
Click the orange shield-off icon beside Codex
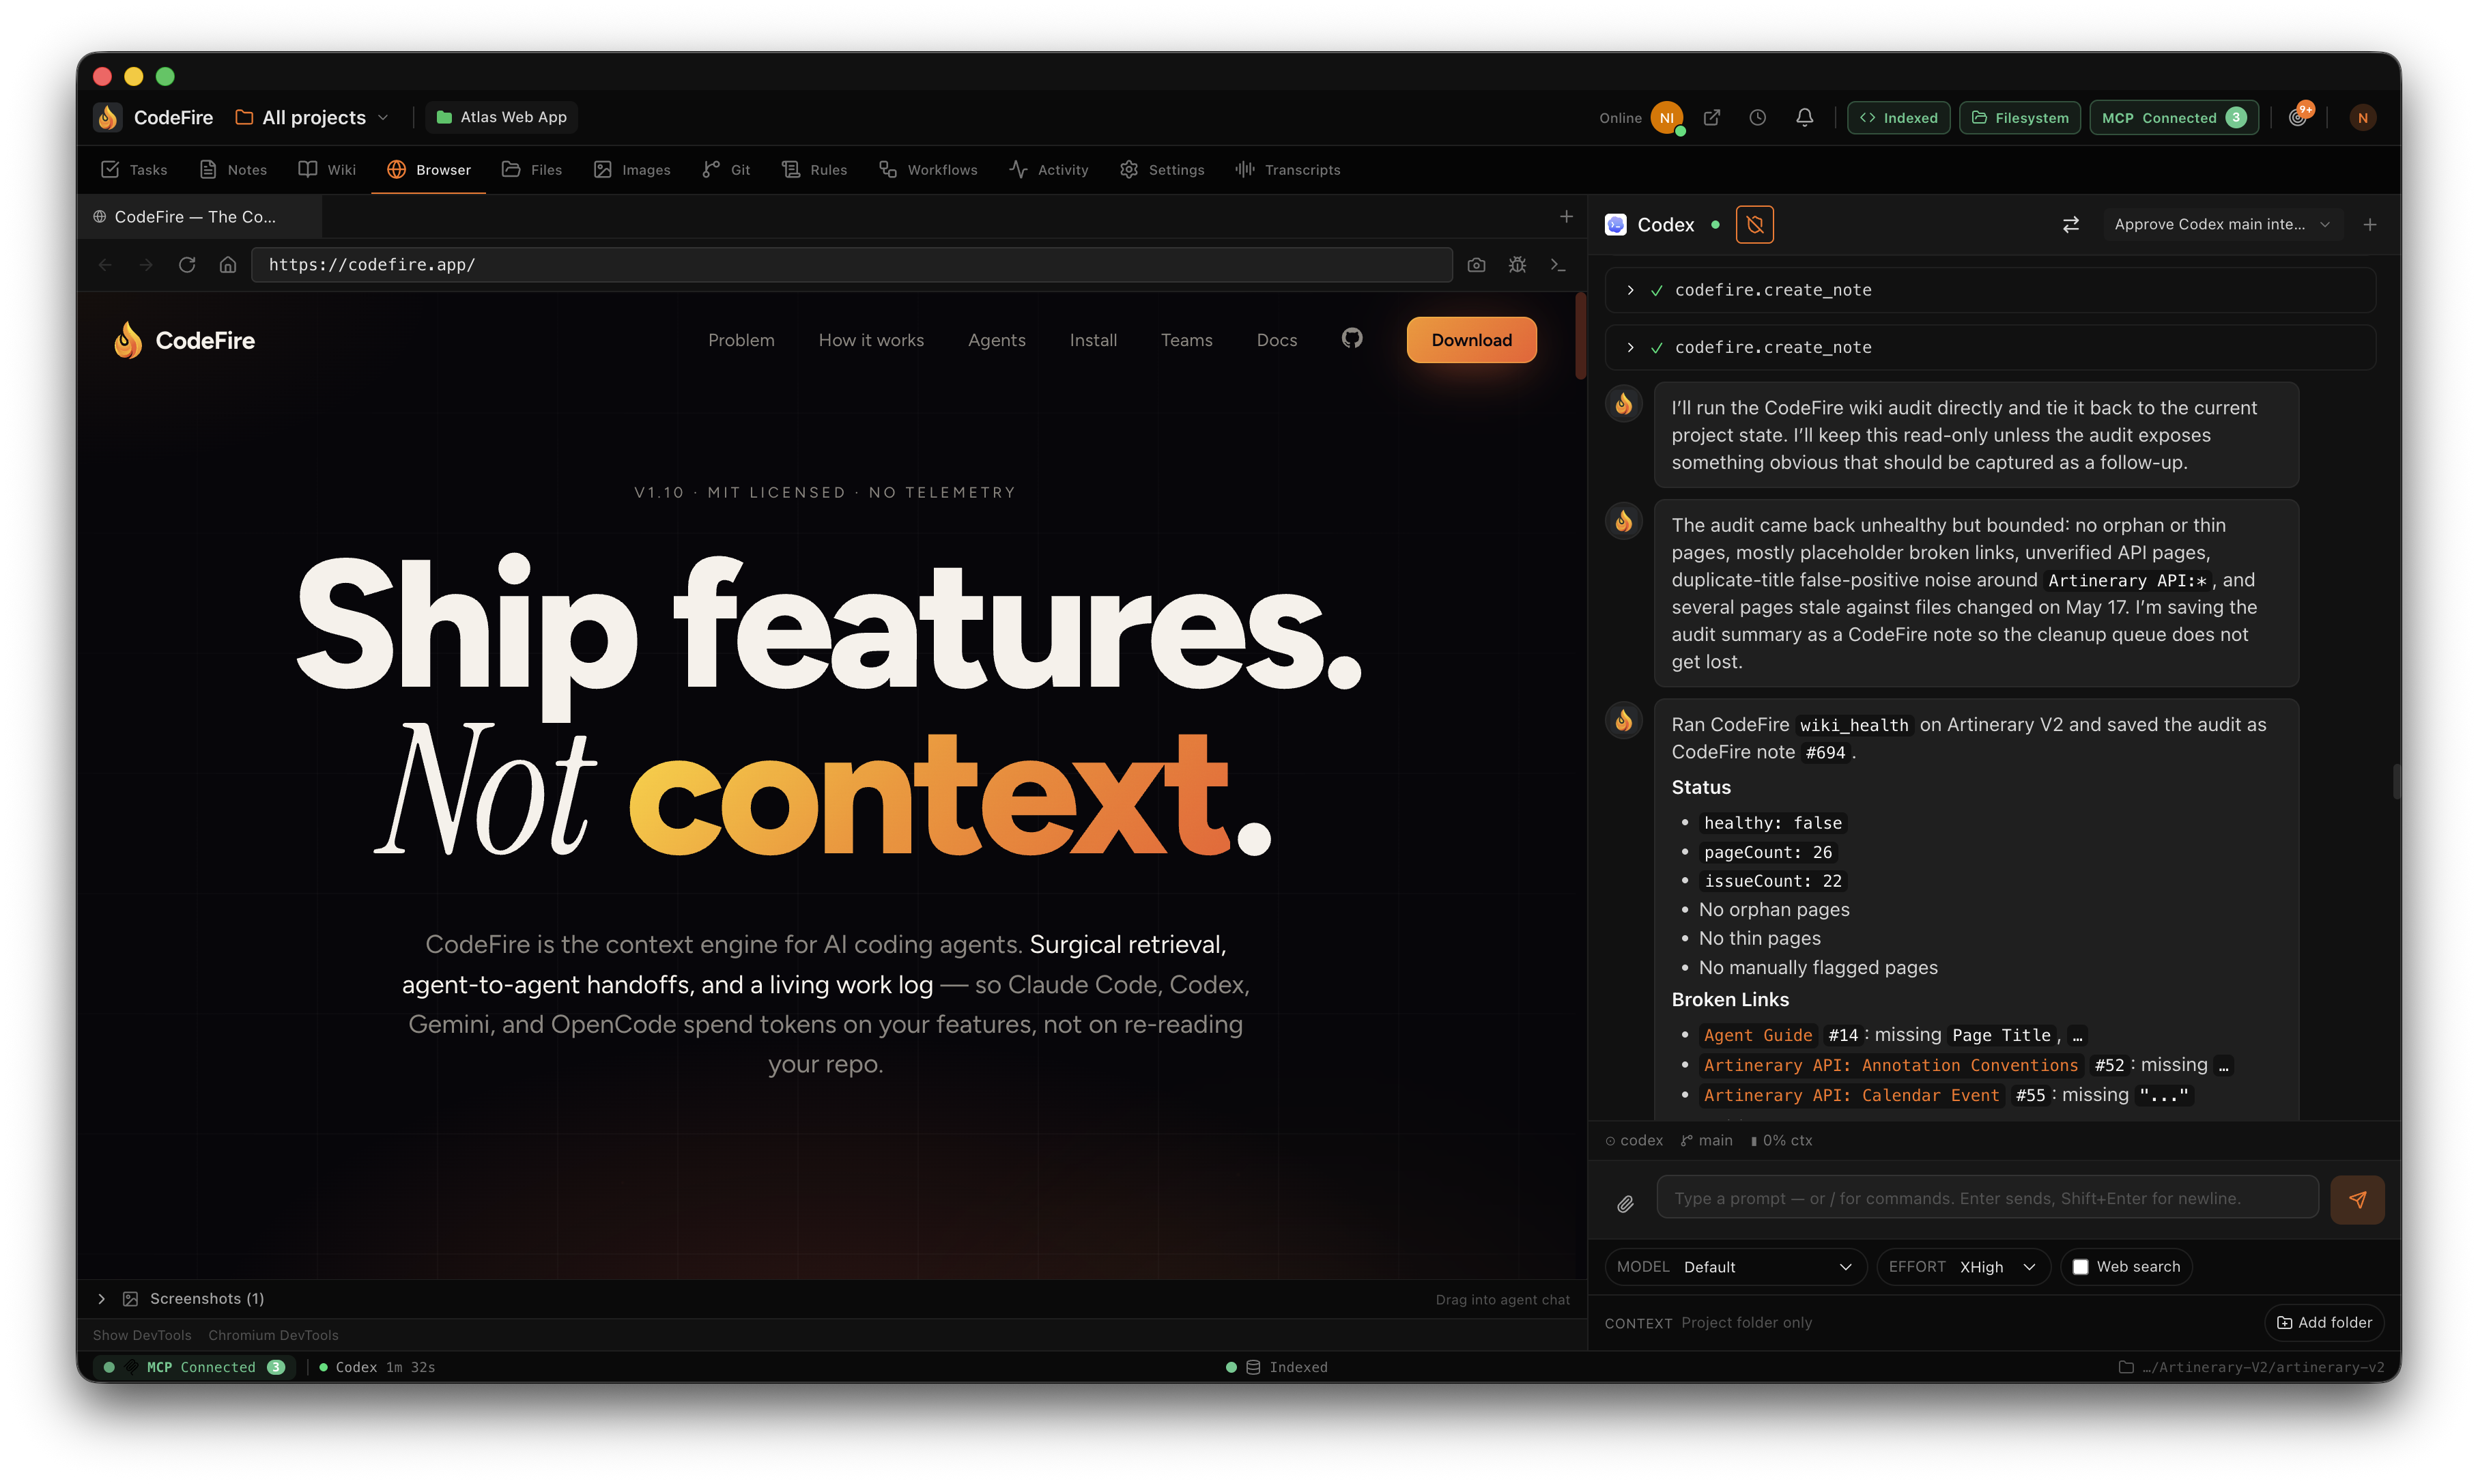pos(1755,225)
